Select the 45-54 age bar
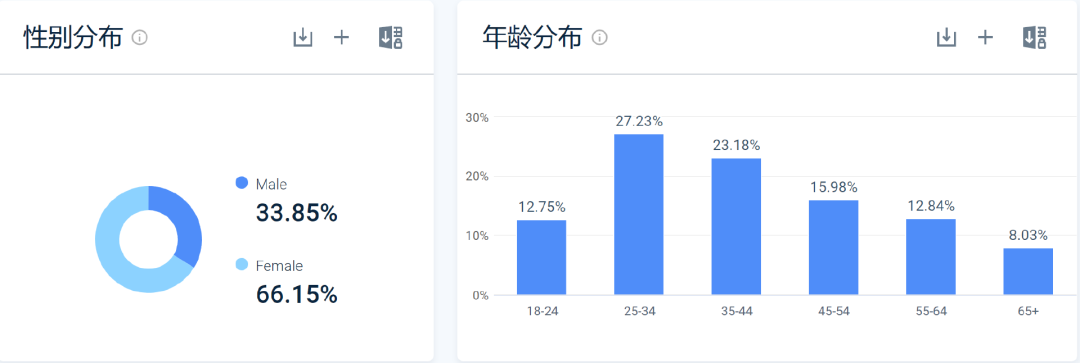Viewport: 1080px width, 363px height. point(833,248)
